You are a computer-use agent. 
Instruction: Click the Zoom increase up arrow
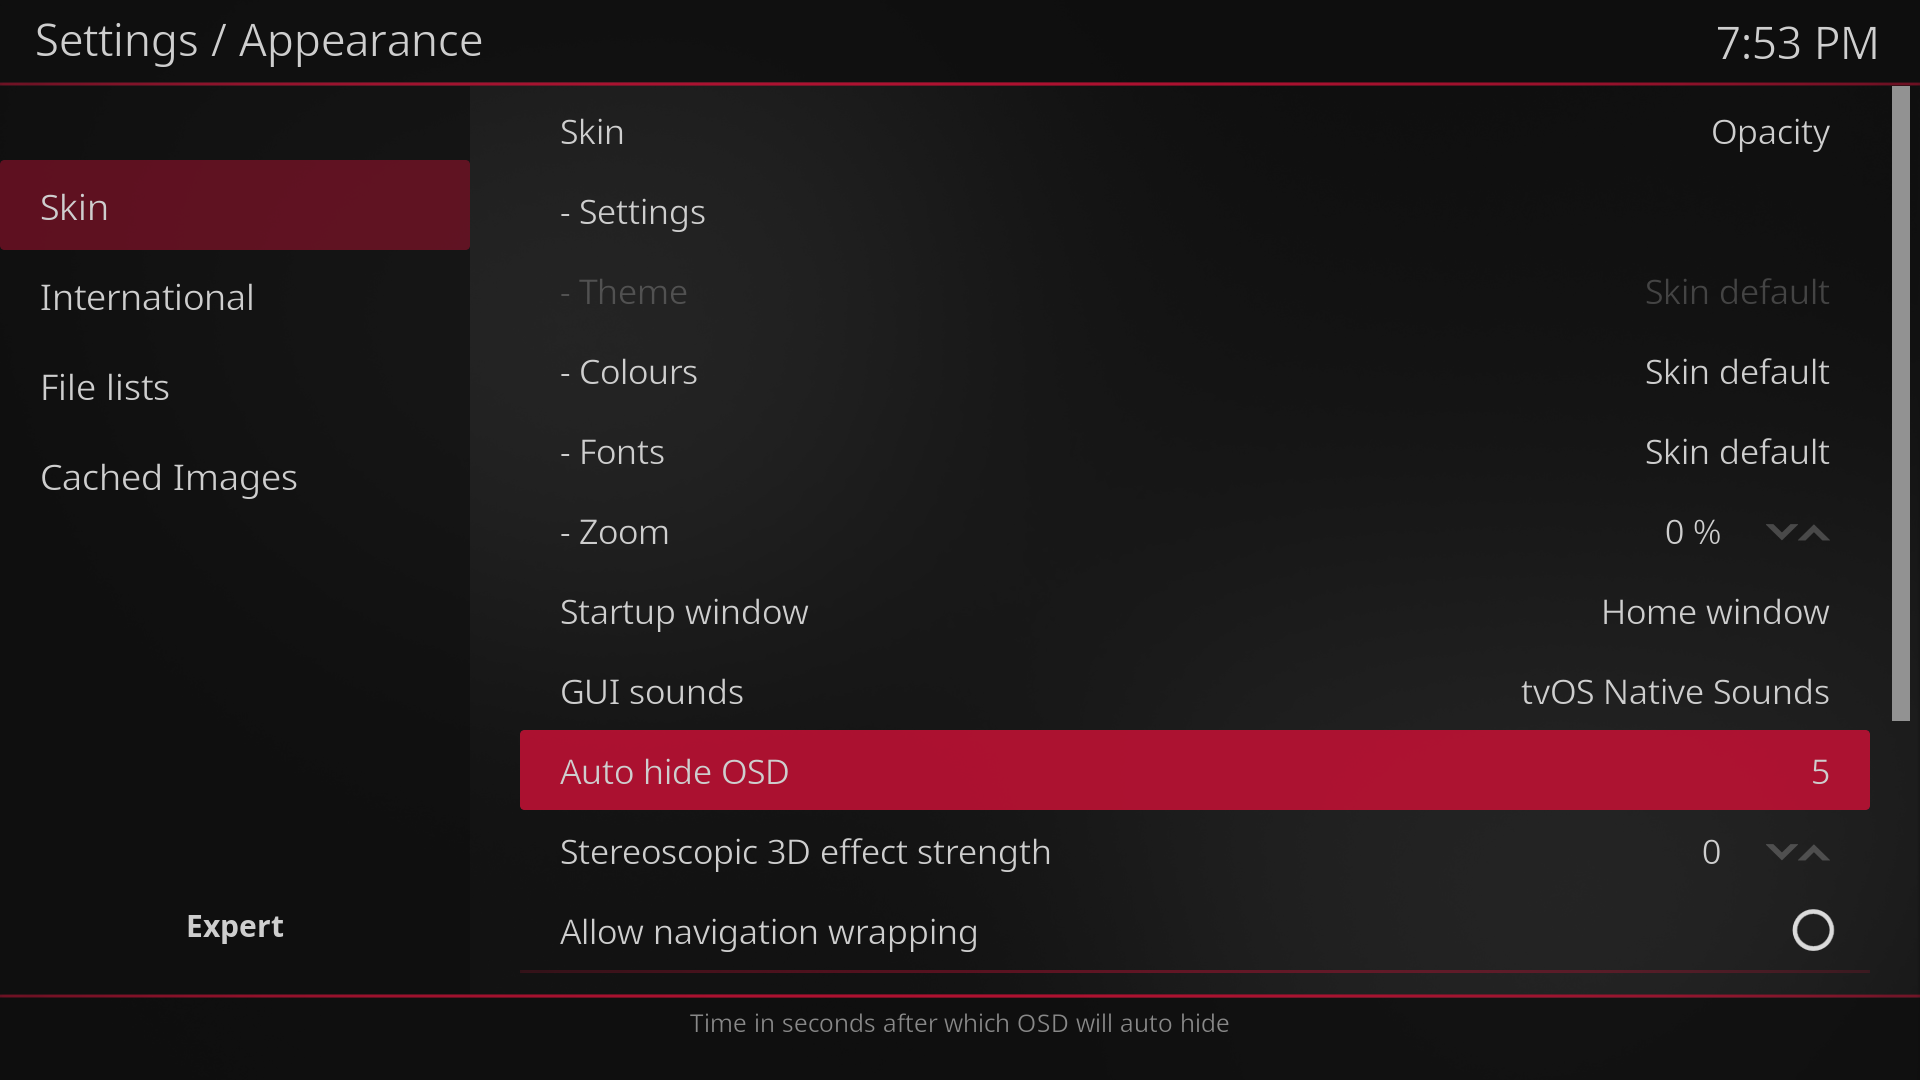click(1815, 532)
